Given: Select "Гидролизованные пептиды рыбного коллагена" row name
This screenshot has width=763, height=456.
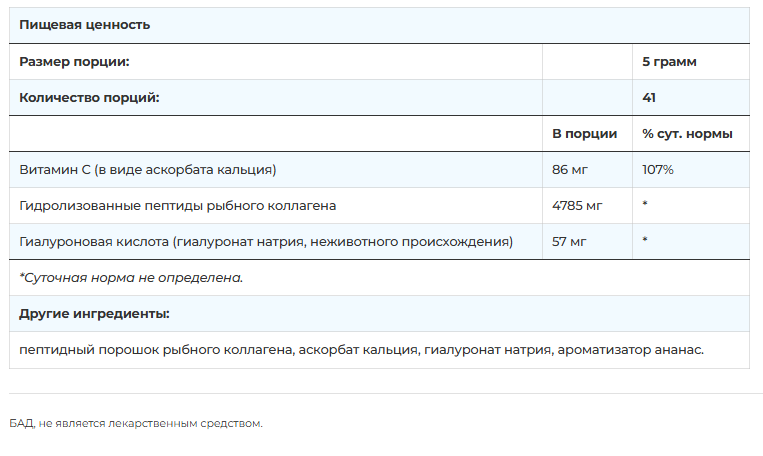Looking at the screenshot, I should tap(177, 205).
